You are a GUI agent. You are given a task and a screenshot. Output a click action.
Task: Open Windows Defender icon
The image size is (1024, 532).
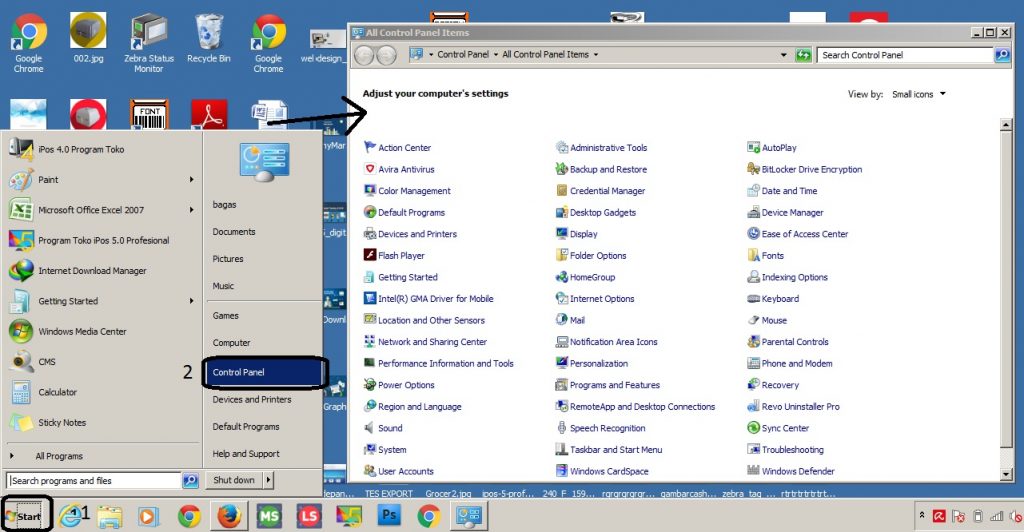754,471
